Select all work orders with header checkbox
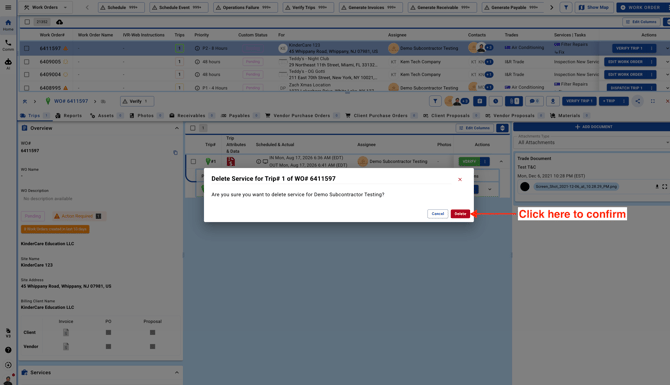Viewport: 670px width, 385px height. click(27, 22)
